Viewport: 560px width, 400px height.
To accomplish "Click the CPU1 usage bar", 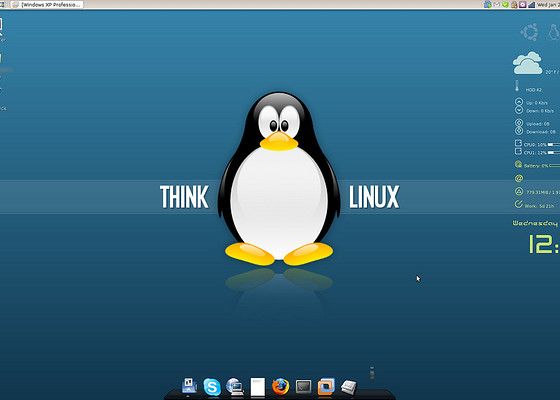I will click(x=554, y=152).
